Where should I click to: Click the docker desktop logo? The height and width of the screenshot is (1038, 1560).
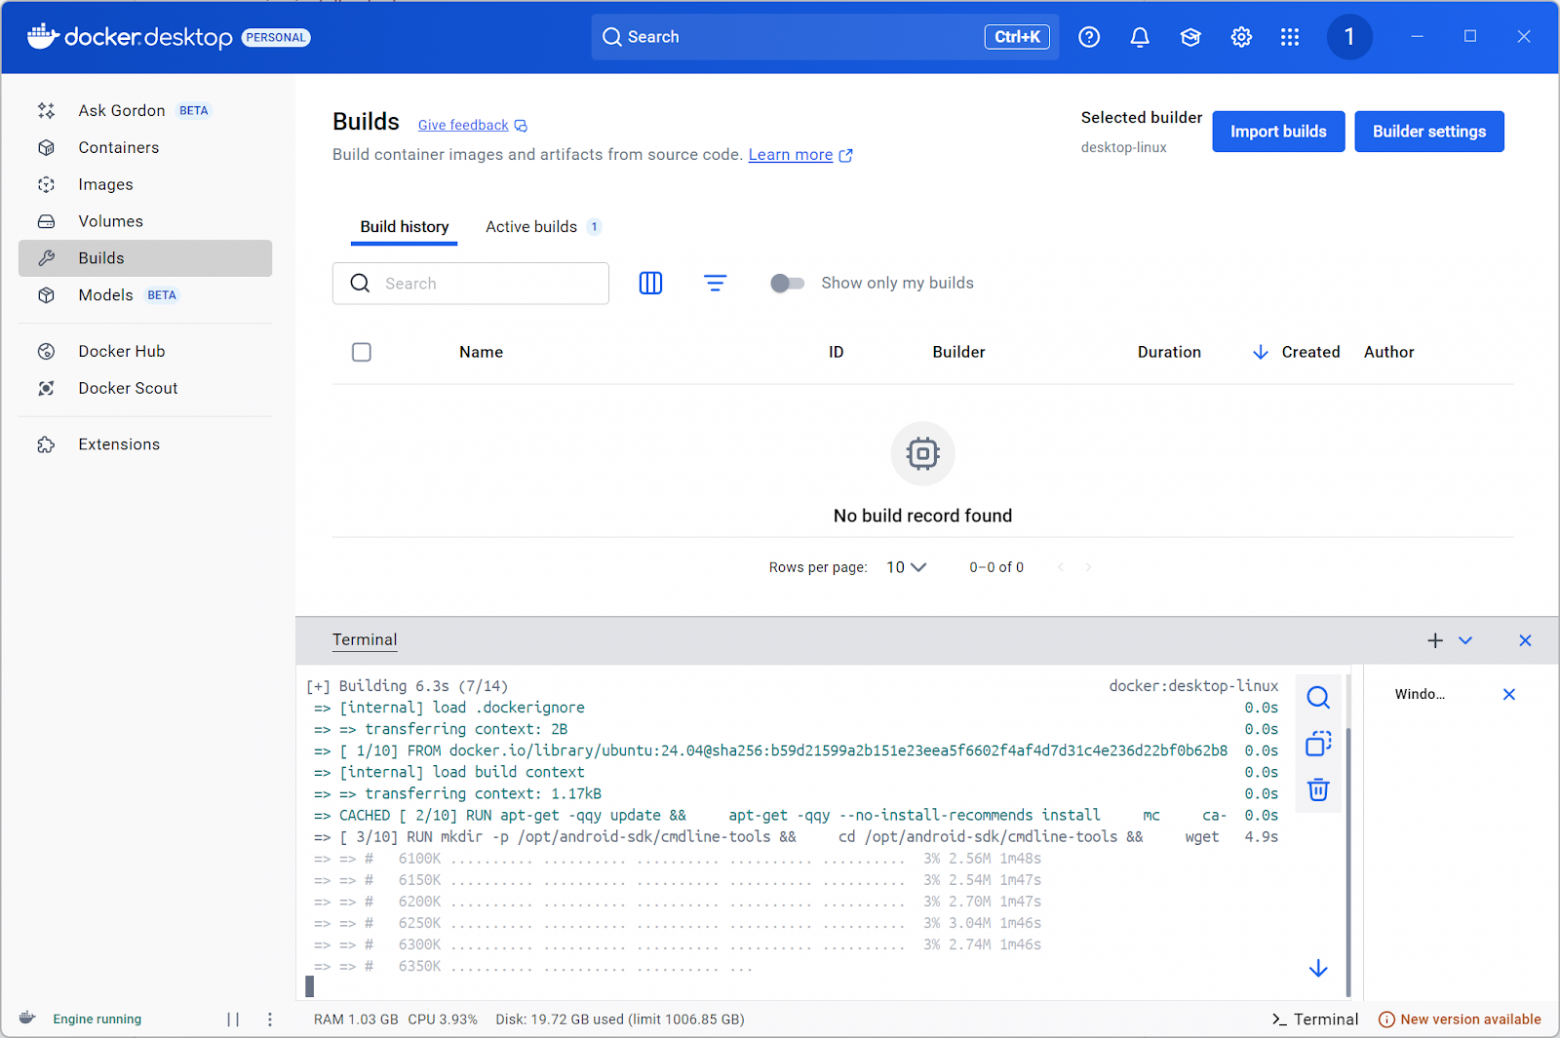pos(130,37)
